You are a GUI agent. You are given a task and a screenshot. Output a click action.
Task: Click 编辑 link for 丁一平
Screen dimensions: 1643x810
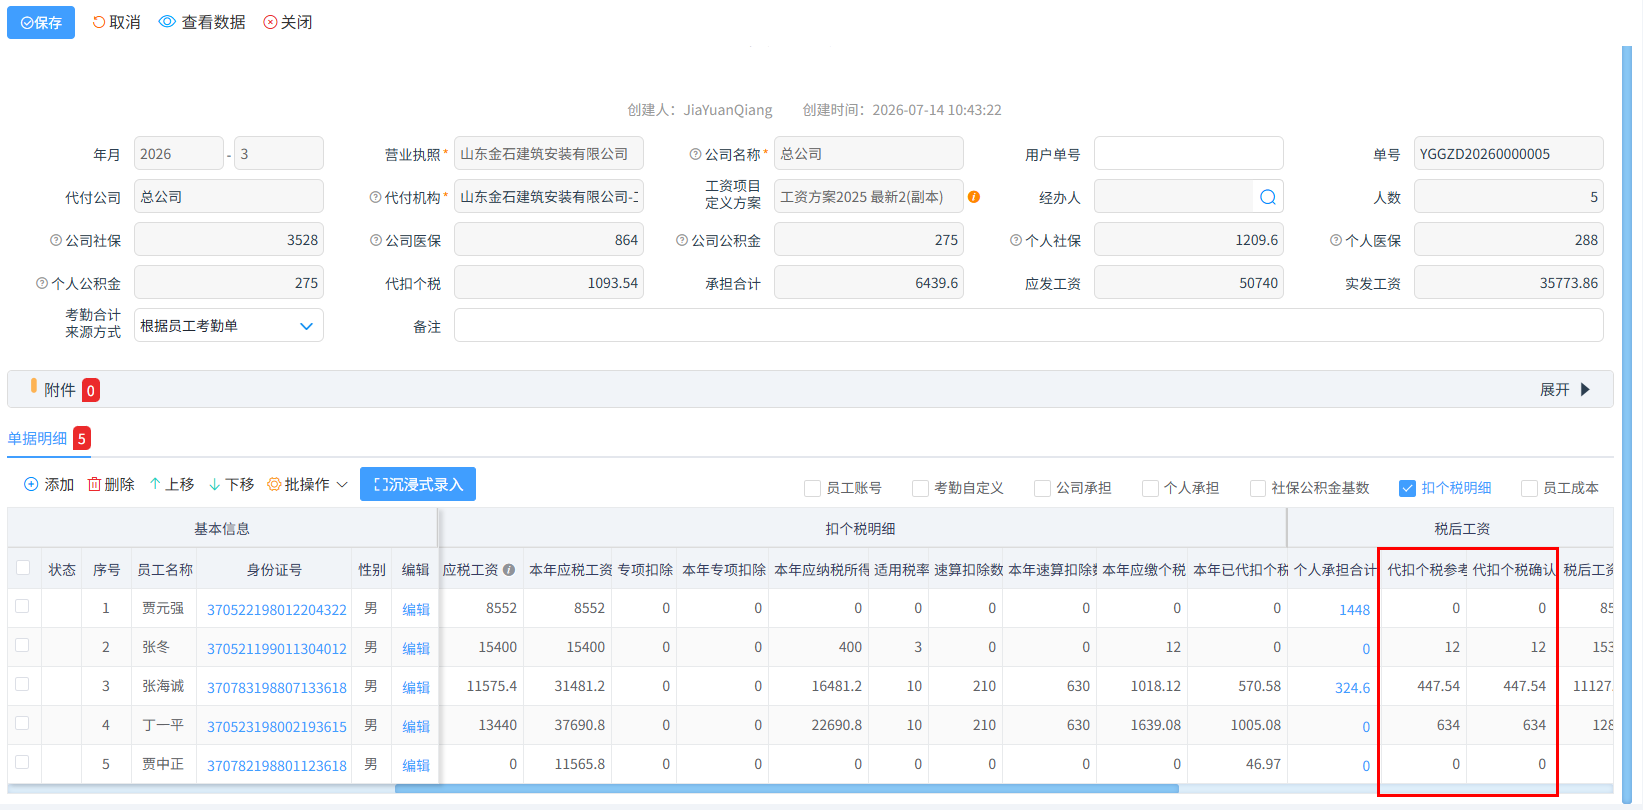click(x=416, y=726)
